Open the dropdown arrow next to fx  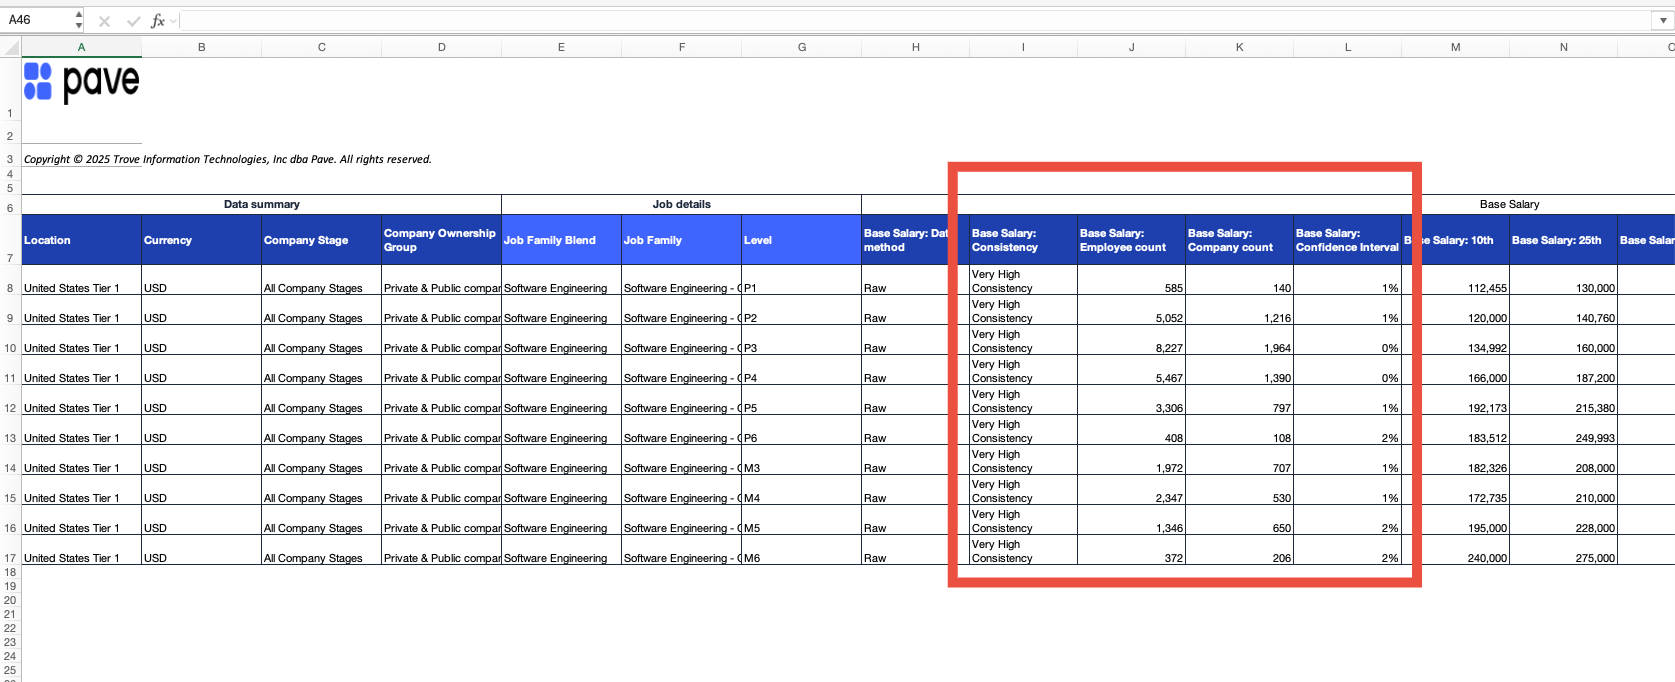coord(174,21)
